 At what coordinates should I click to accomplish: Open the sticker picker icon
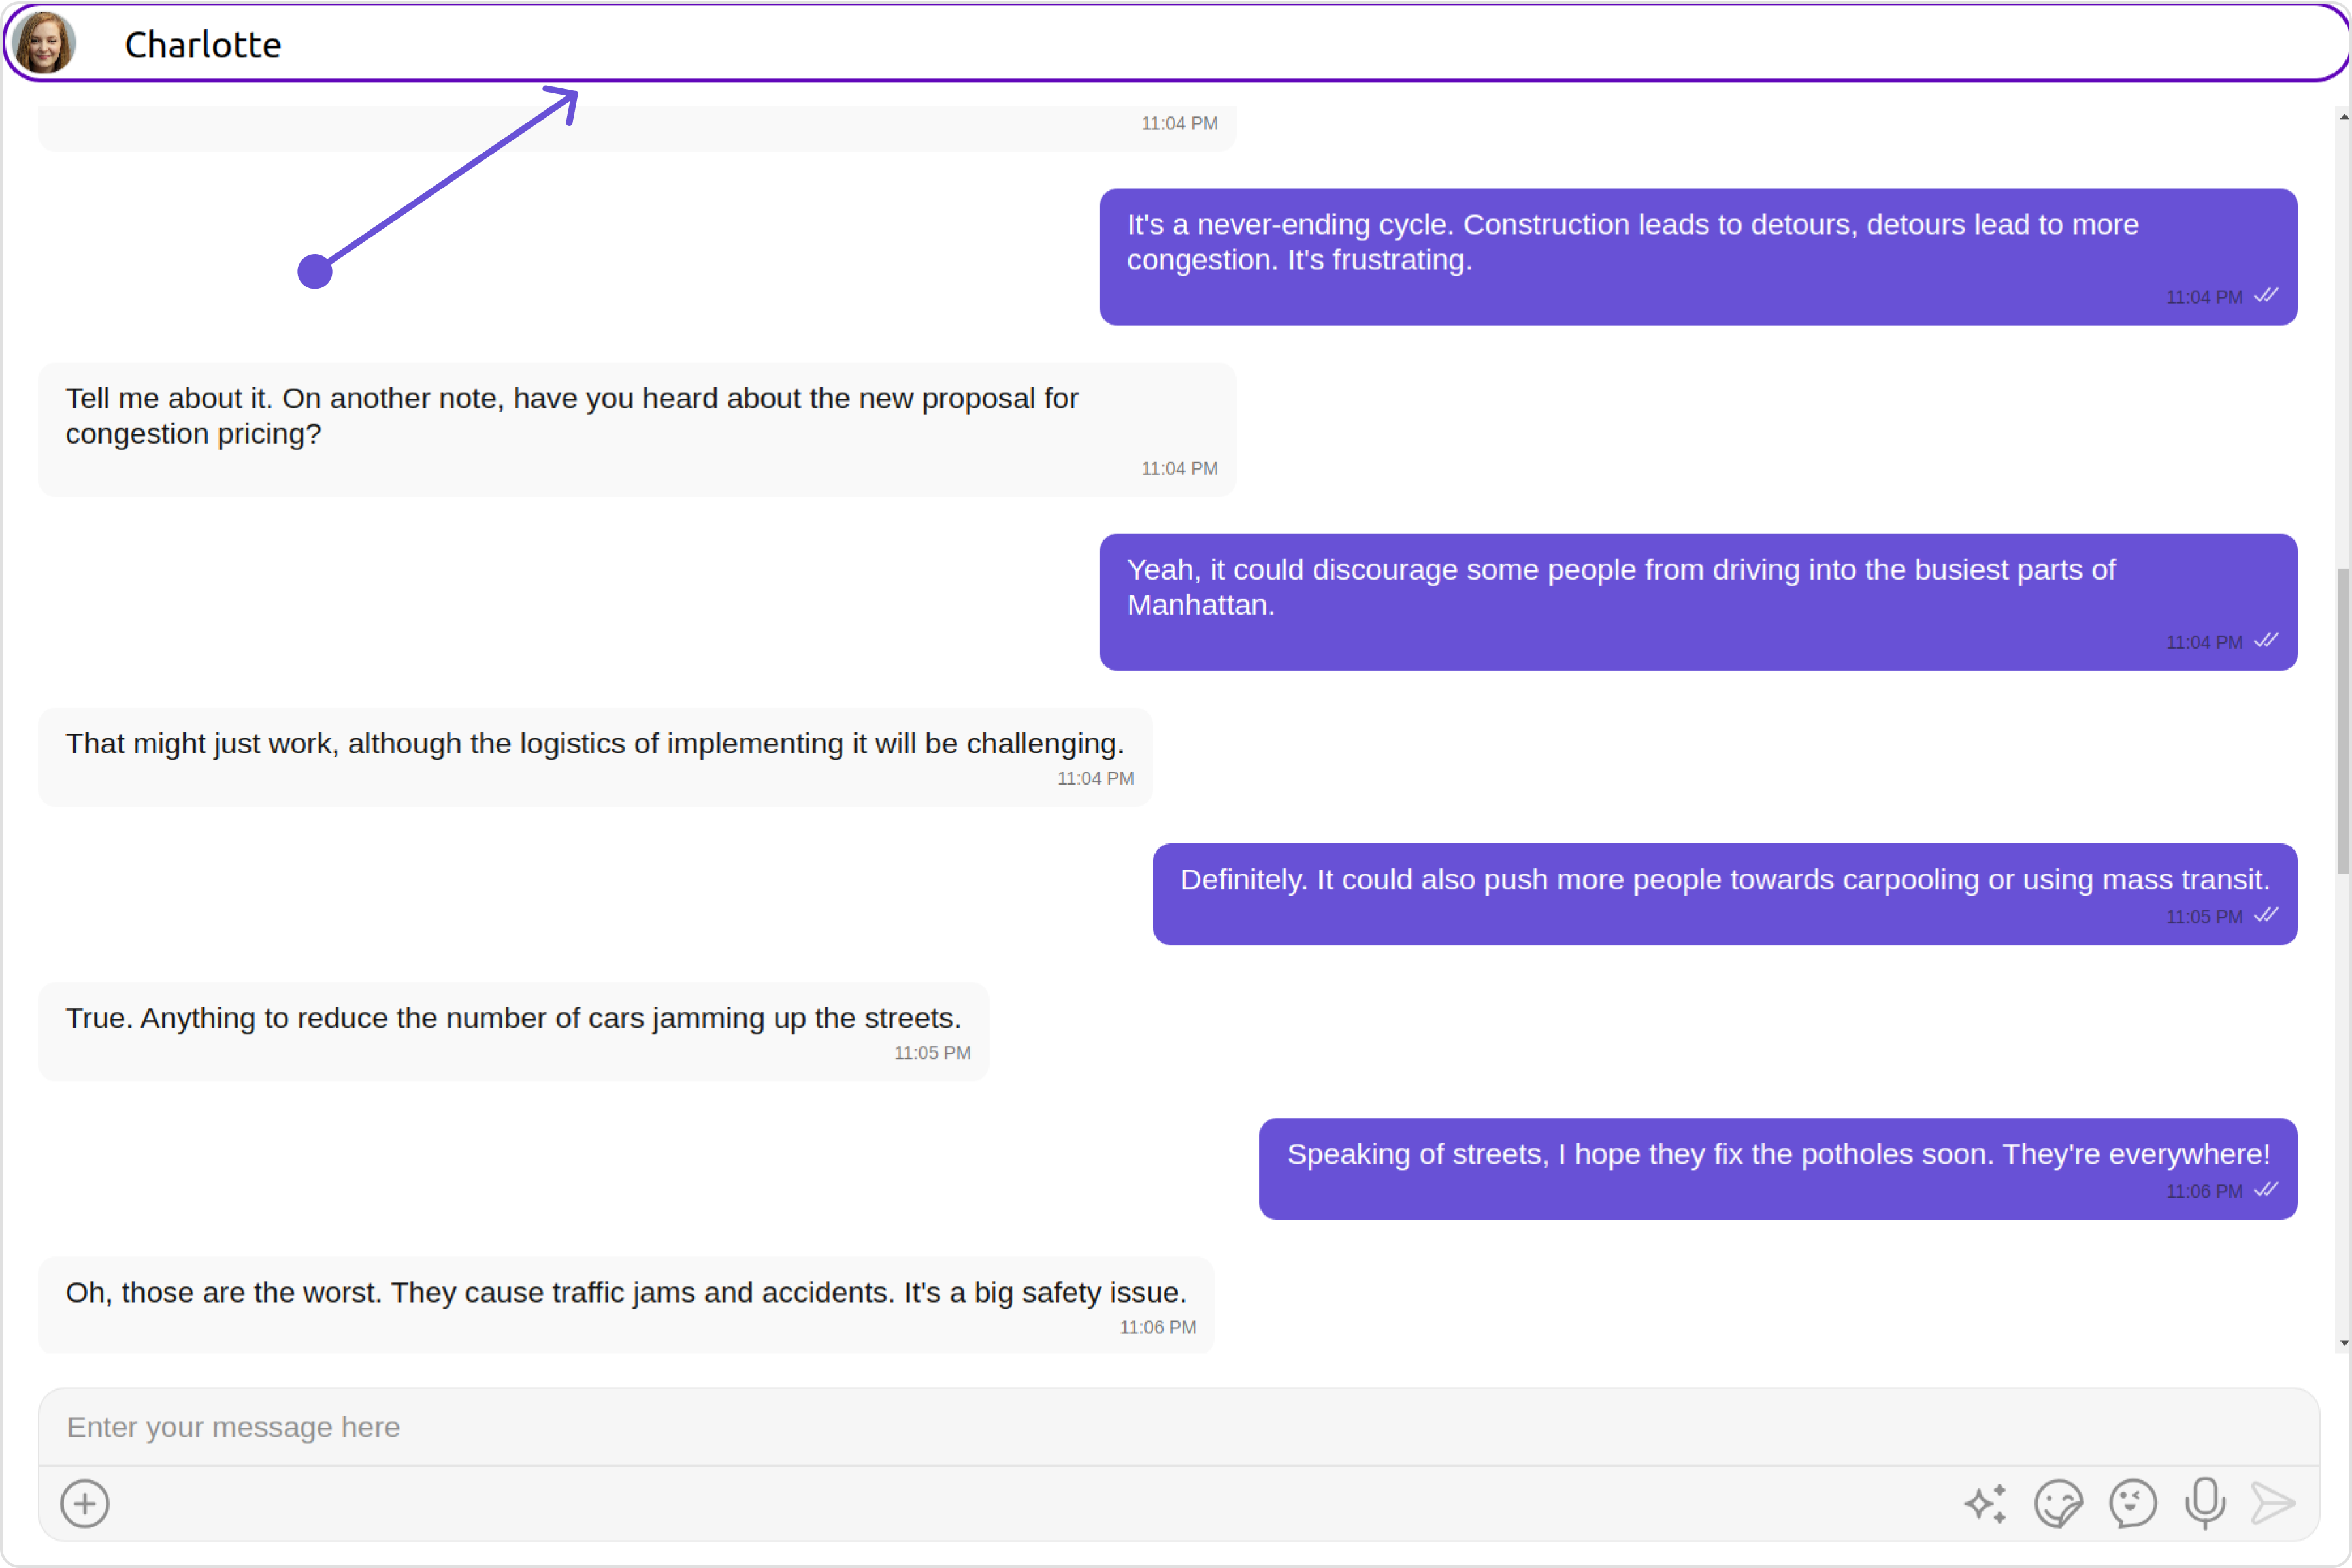(2058, 1503)
